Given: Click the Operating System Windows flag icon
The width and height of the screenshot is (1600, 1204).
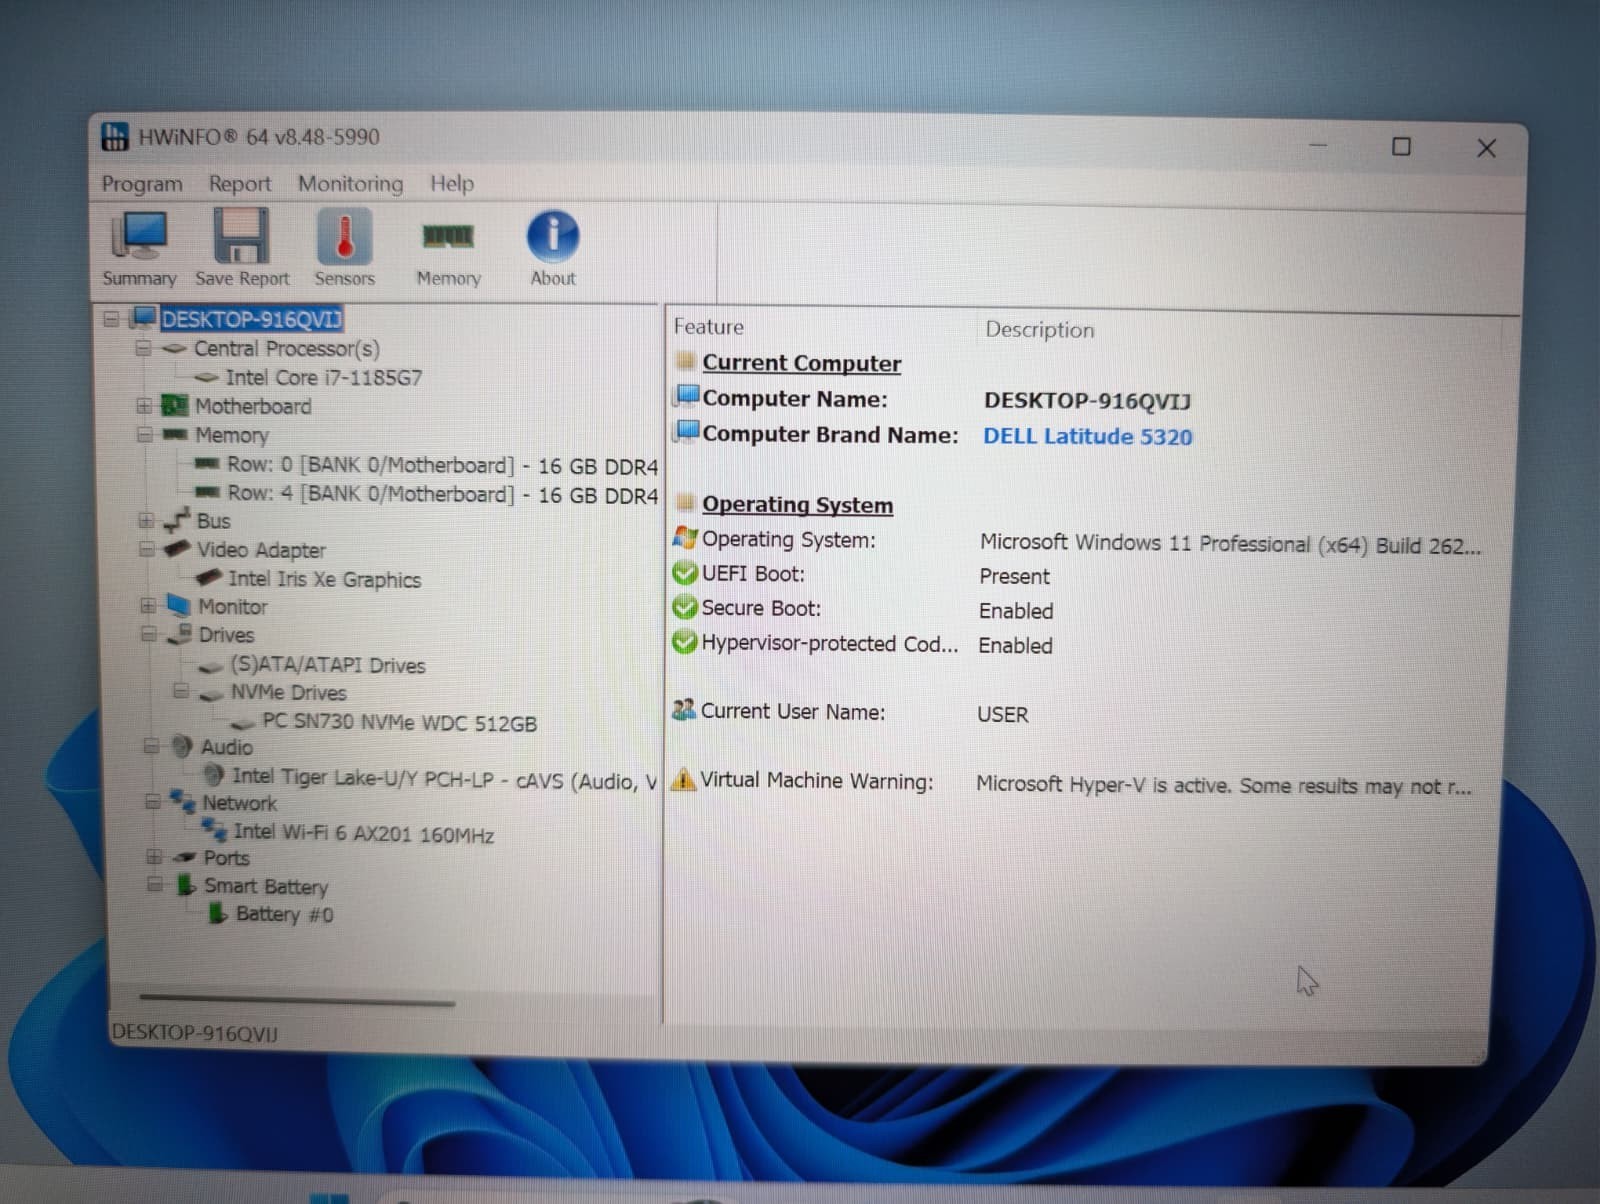Looking at the screenshot, I should (x=685, y=538).
